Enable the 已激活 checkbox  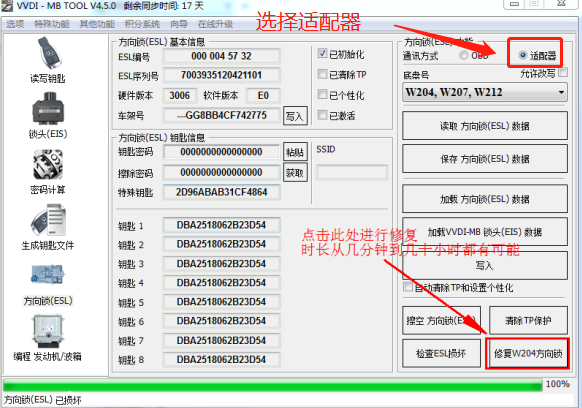322,115
